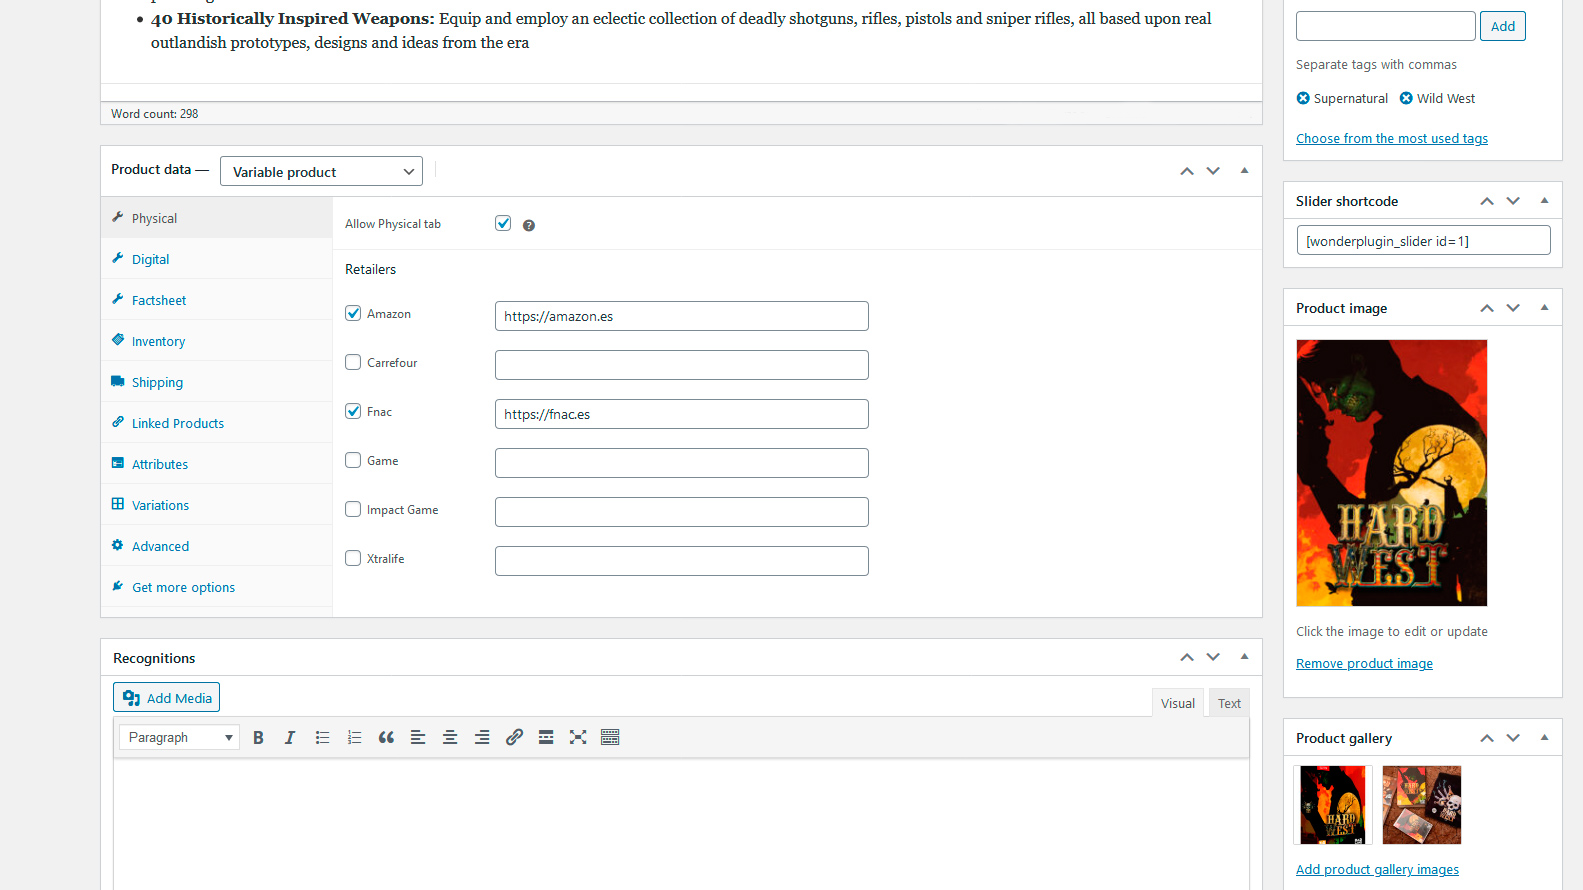Enable the Carrefour retailer checkbox
Viewport: 1583px width, 890px height.
coord(353,362)
